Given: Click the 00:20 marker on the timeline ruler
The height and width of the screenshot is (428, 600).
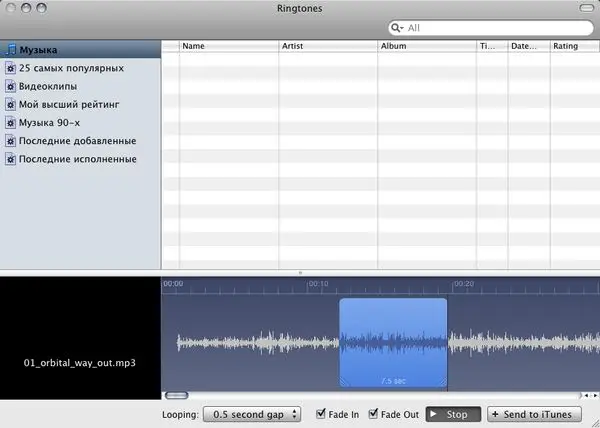Looking at the screenshot, I should click(x=463, y=284).
